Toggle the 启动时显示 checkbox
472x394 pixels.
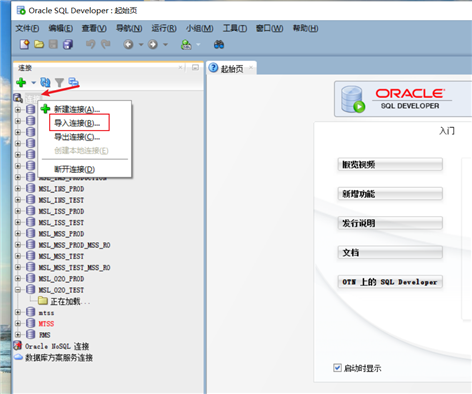tap(337, 368)
